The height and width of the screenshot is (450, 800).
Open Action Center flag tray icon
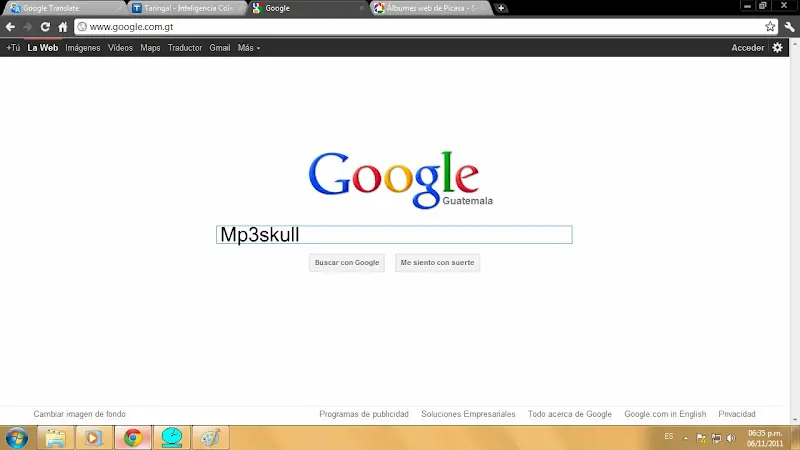coord(701,438)
